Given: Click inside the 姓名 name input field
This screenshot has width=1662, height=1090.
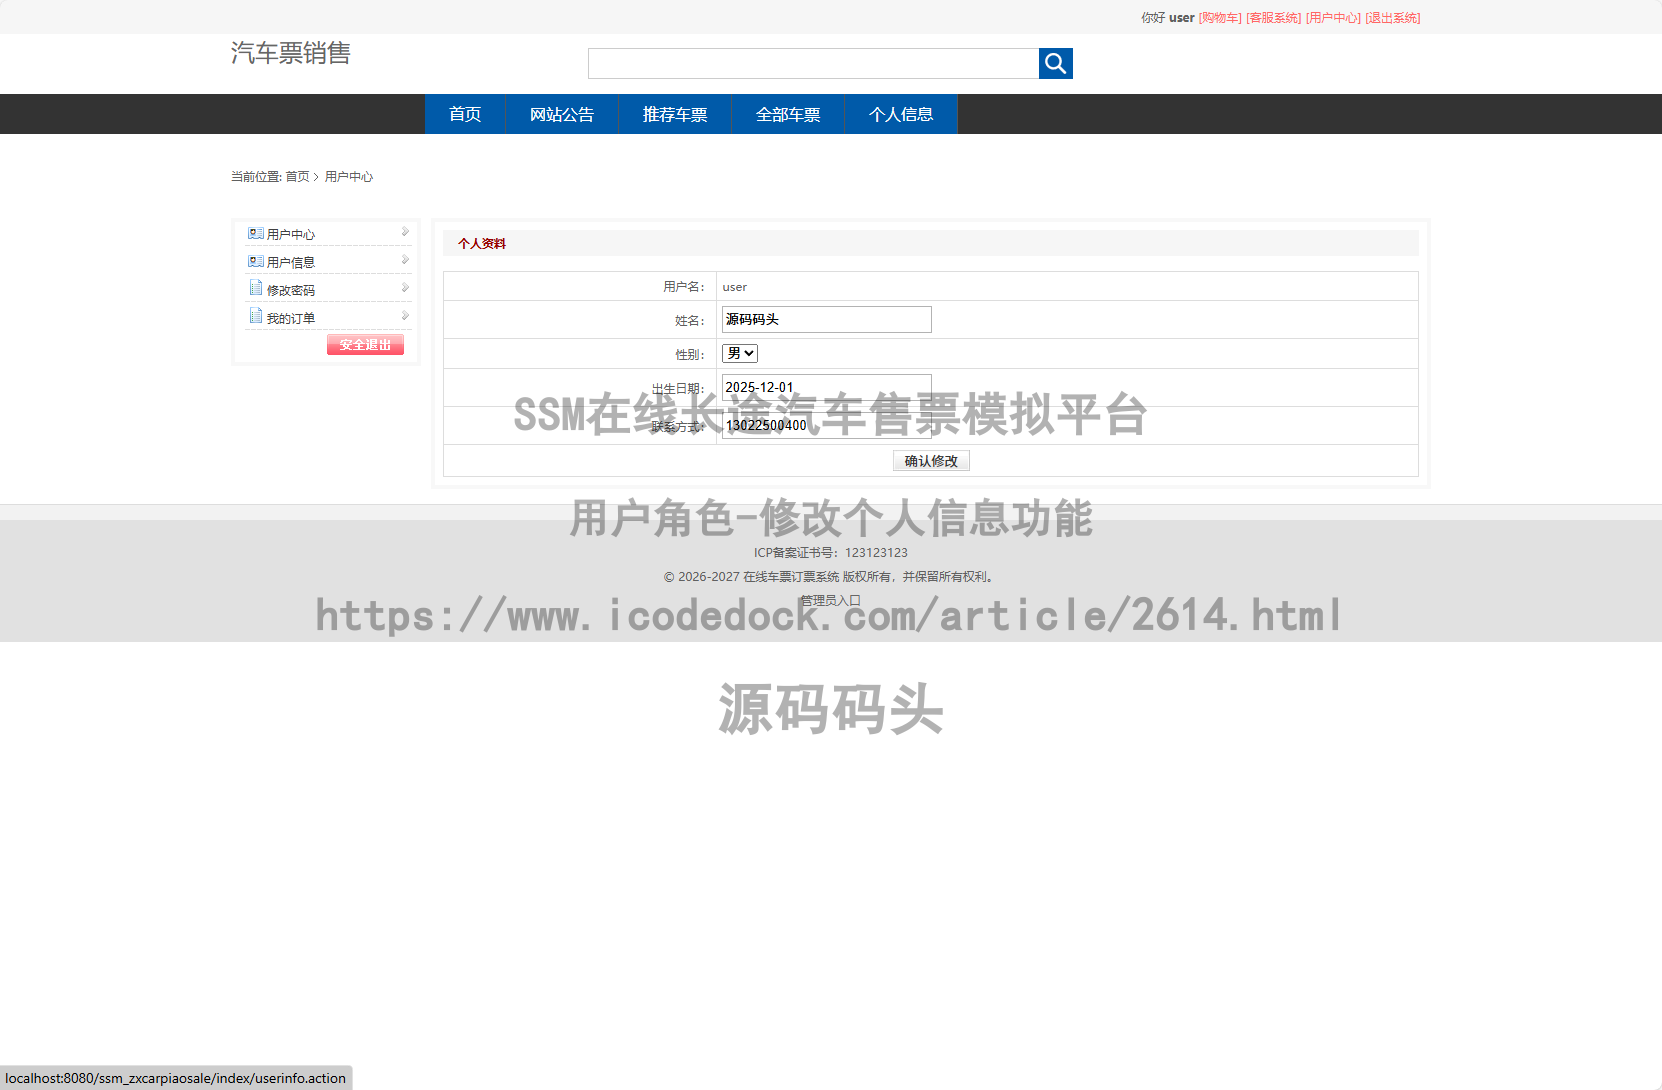Looking at the screenshot, I should point(825,319).
